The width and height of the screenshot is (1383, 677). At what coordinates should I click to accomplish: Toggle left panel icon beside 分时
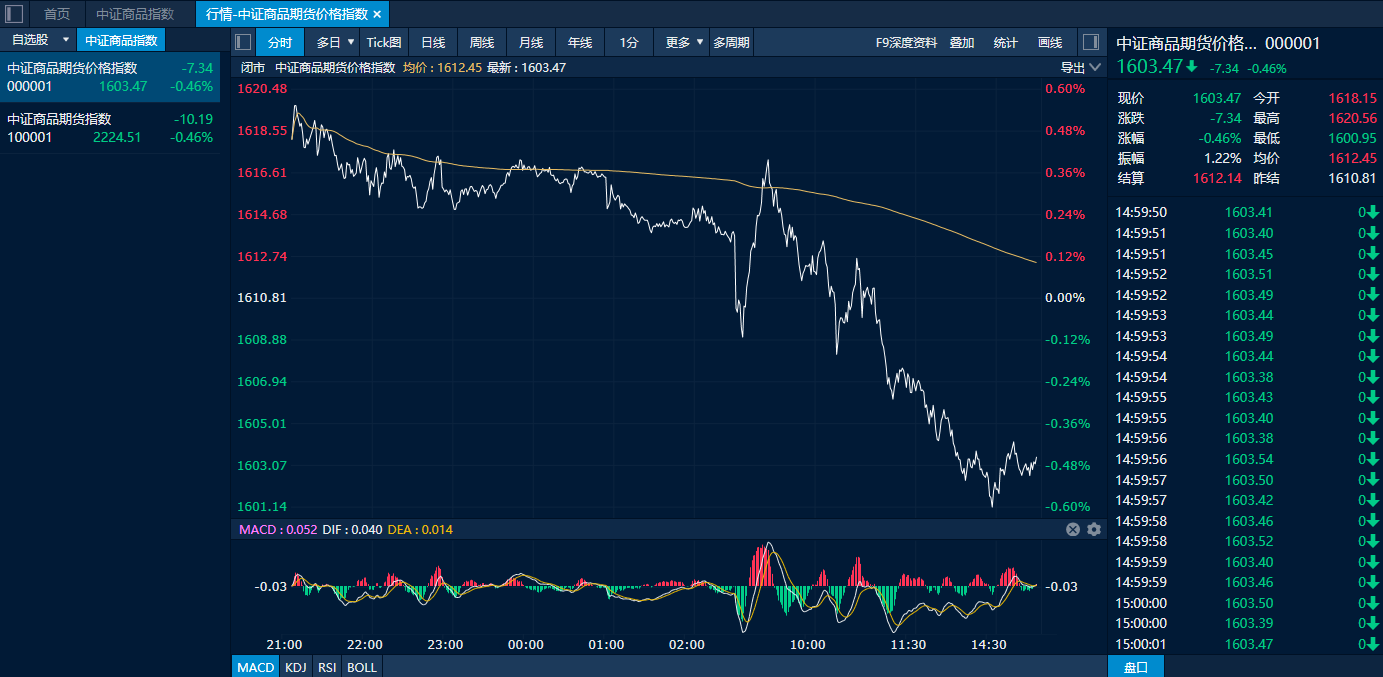tap(243, 42)
